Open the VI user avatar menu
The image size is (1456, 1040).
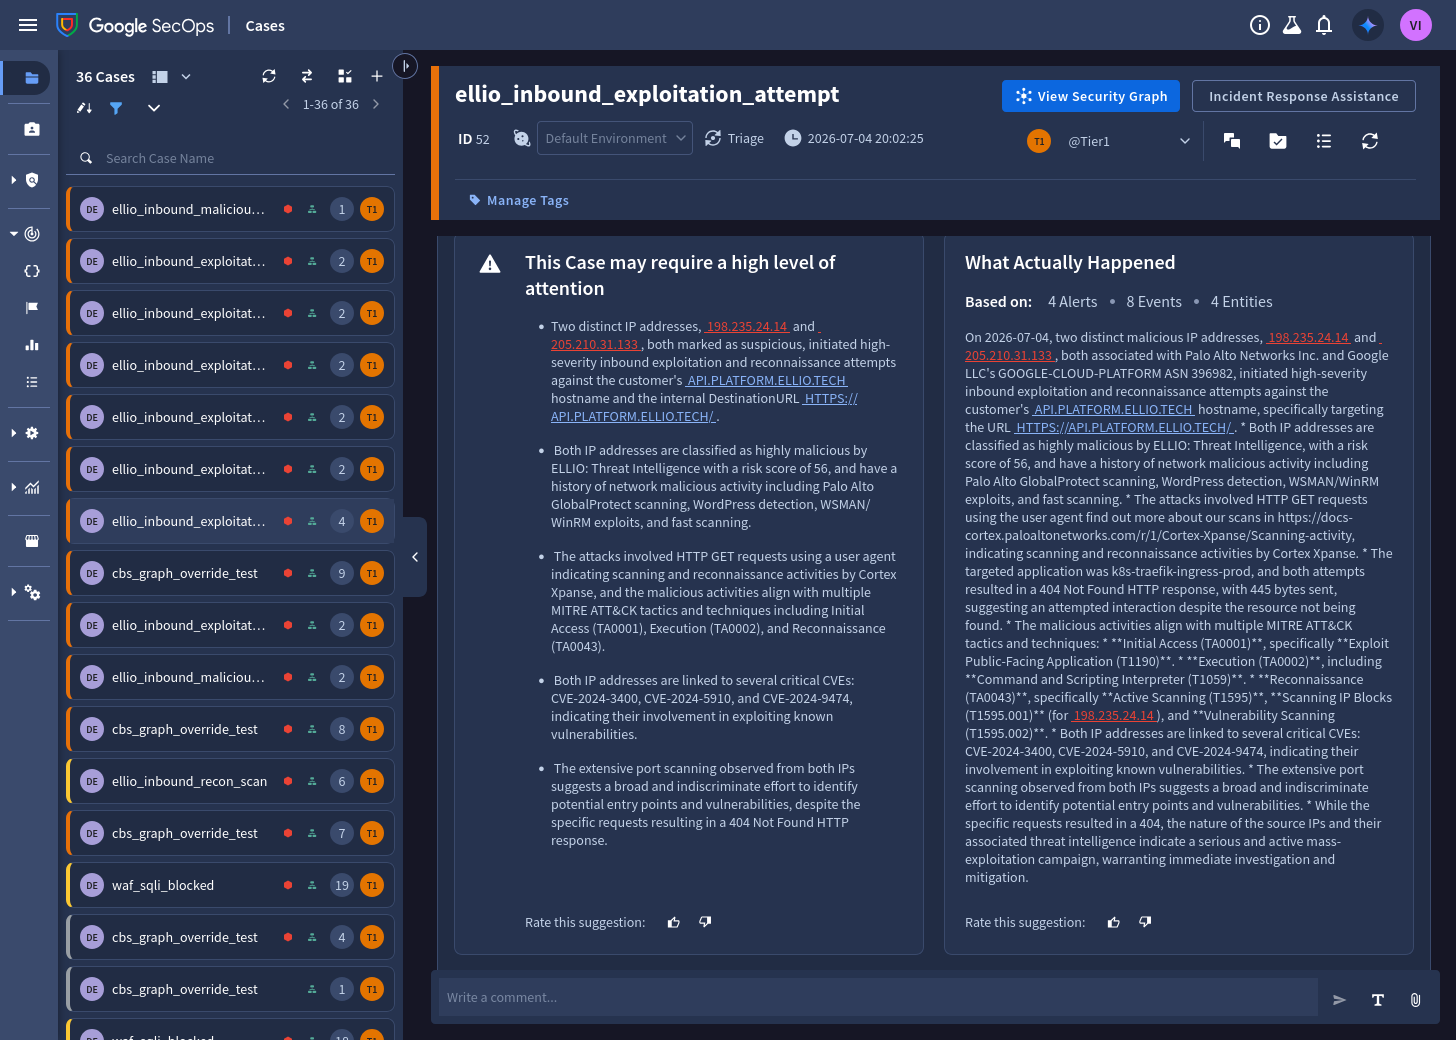point(1416,25)
